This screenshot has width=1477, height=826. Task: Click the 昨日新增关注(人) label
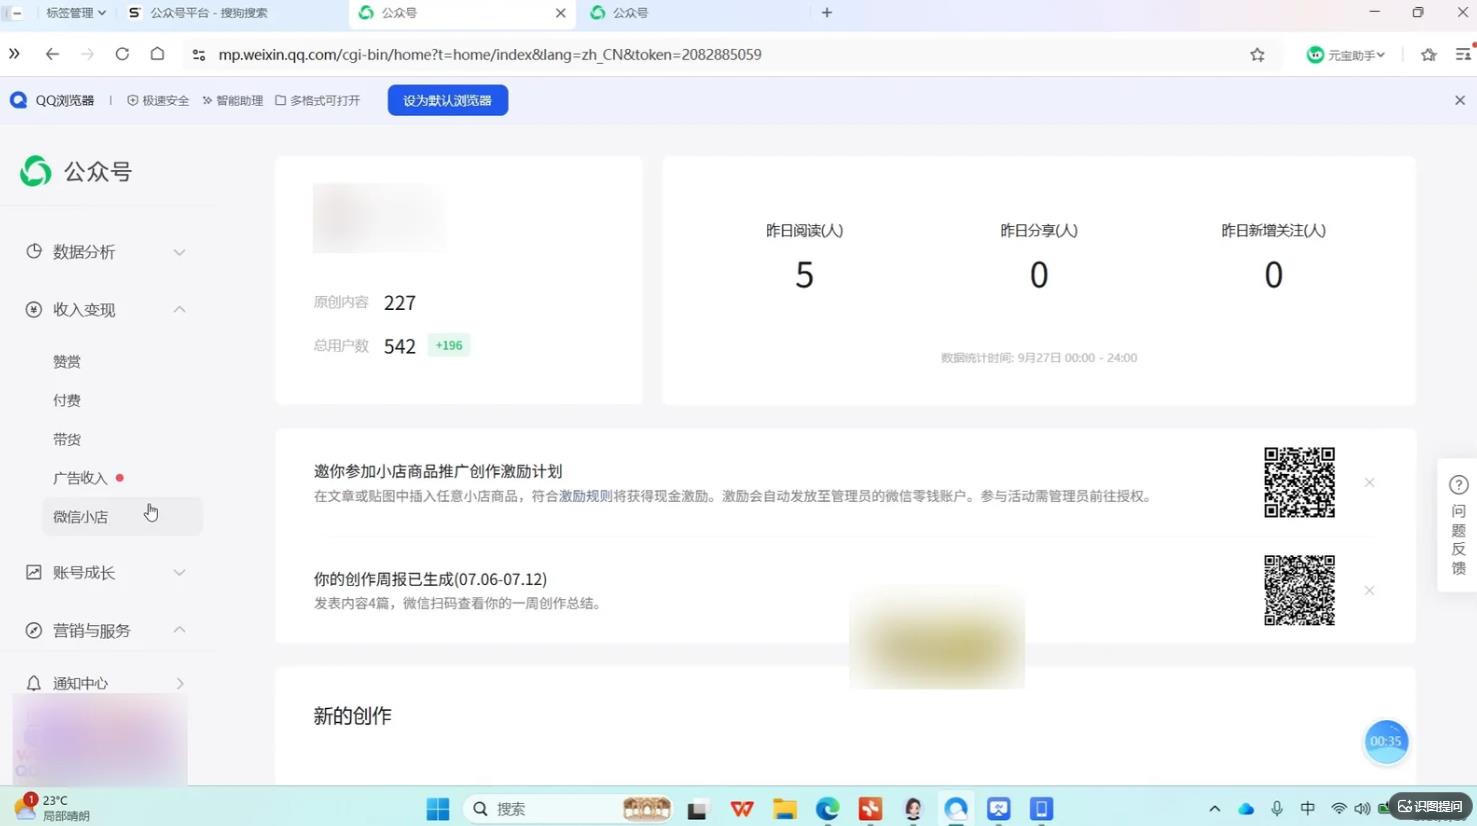pyautogui.click(x=1273, y=230)
